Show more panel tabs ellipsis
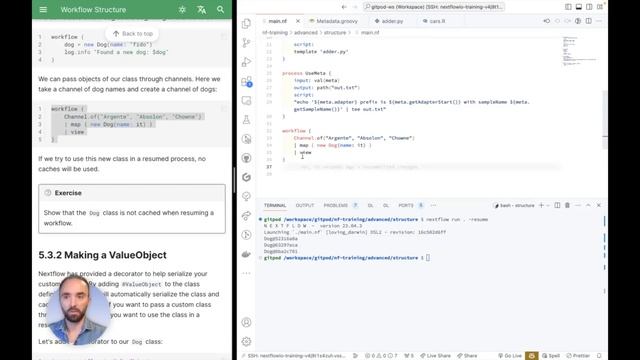 point(433,205)
